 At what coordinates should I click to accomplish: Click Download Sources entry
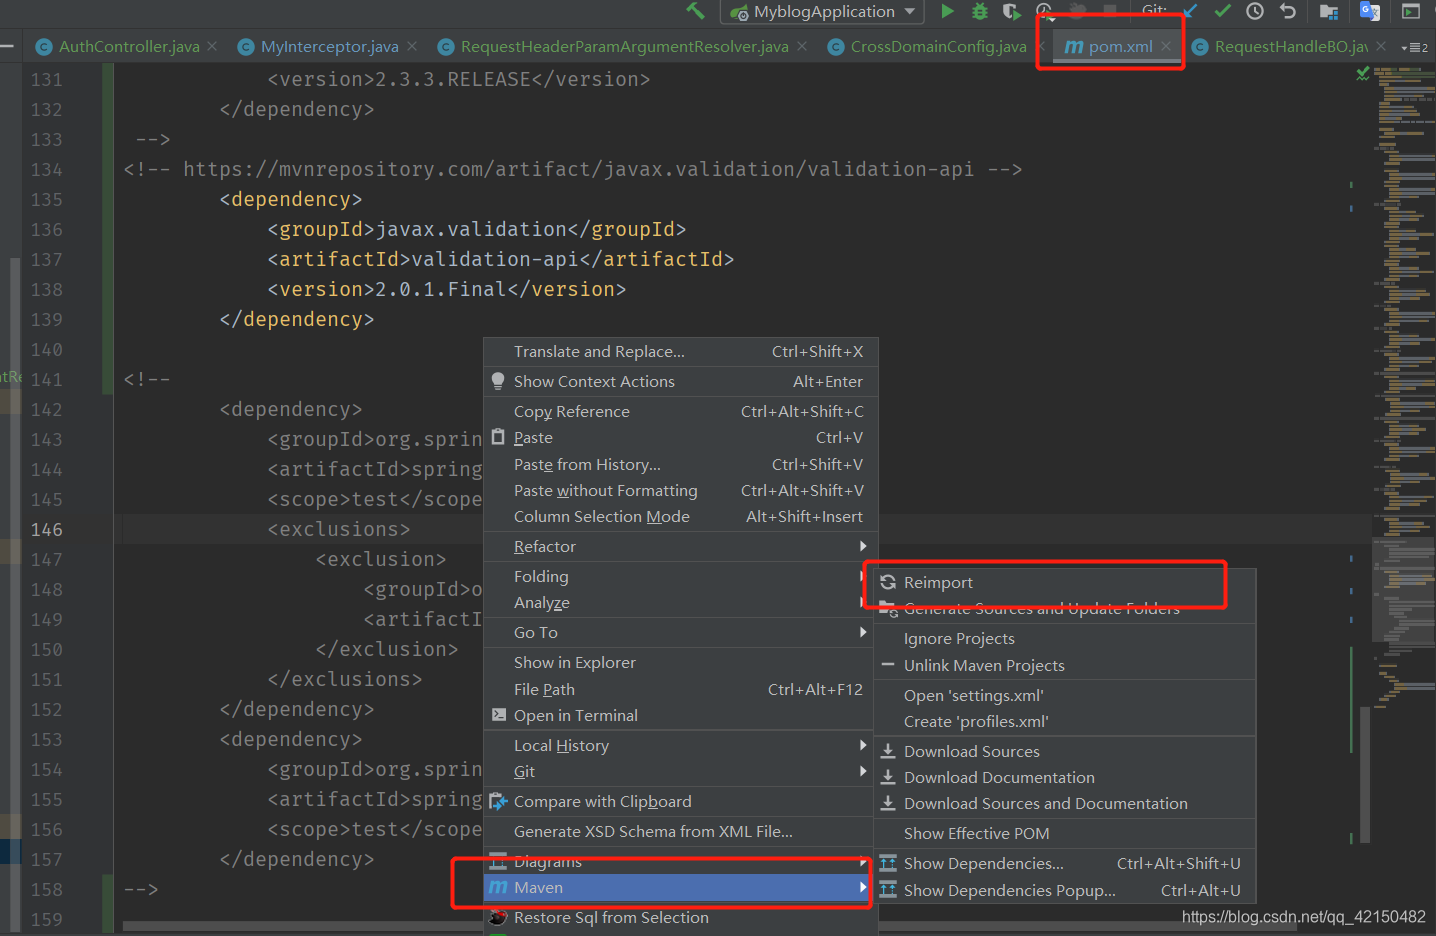tap(1065, 752)
